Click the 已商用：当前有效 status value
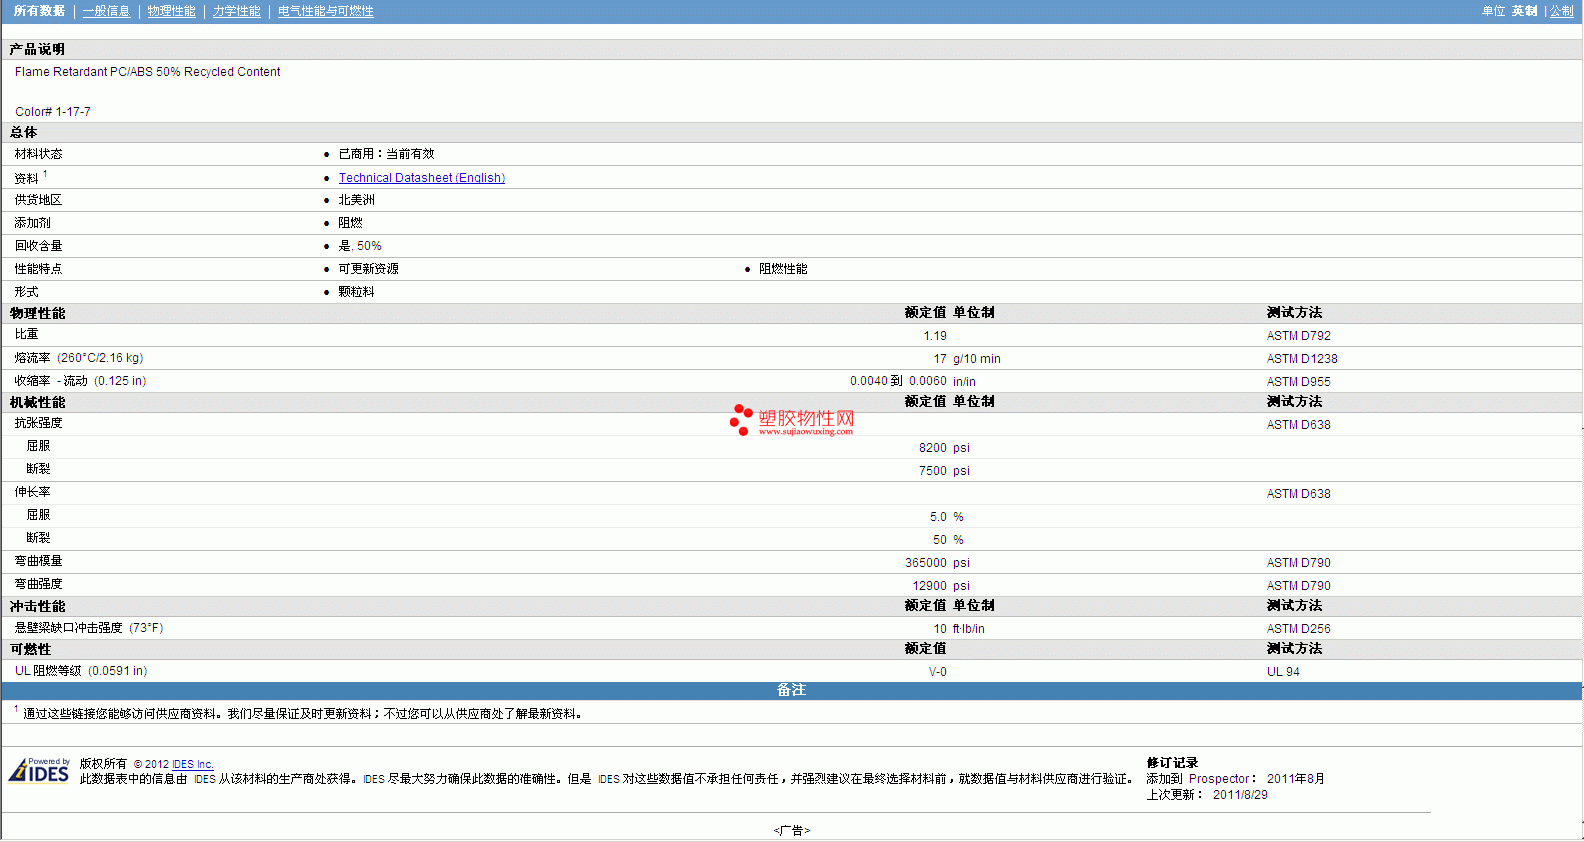Image resolution: width=1584 pixels, height=842 pixels. (x=386, y=154)
